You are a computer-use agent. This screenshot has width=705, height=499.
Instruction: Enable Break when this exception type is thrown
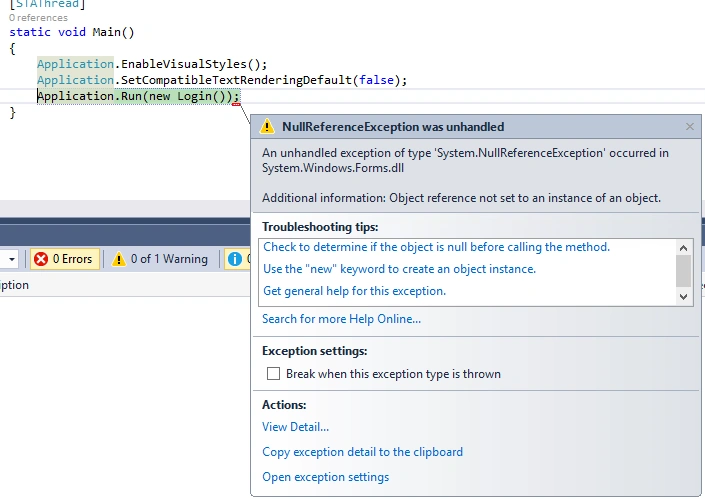coord(273,374)
